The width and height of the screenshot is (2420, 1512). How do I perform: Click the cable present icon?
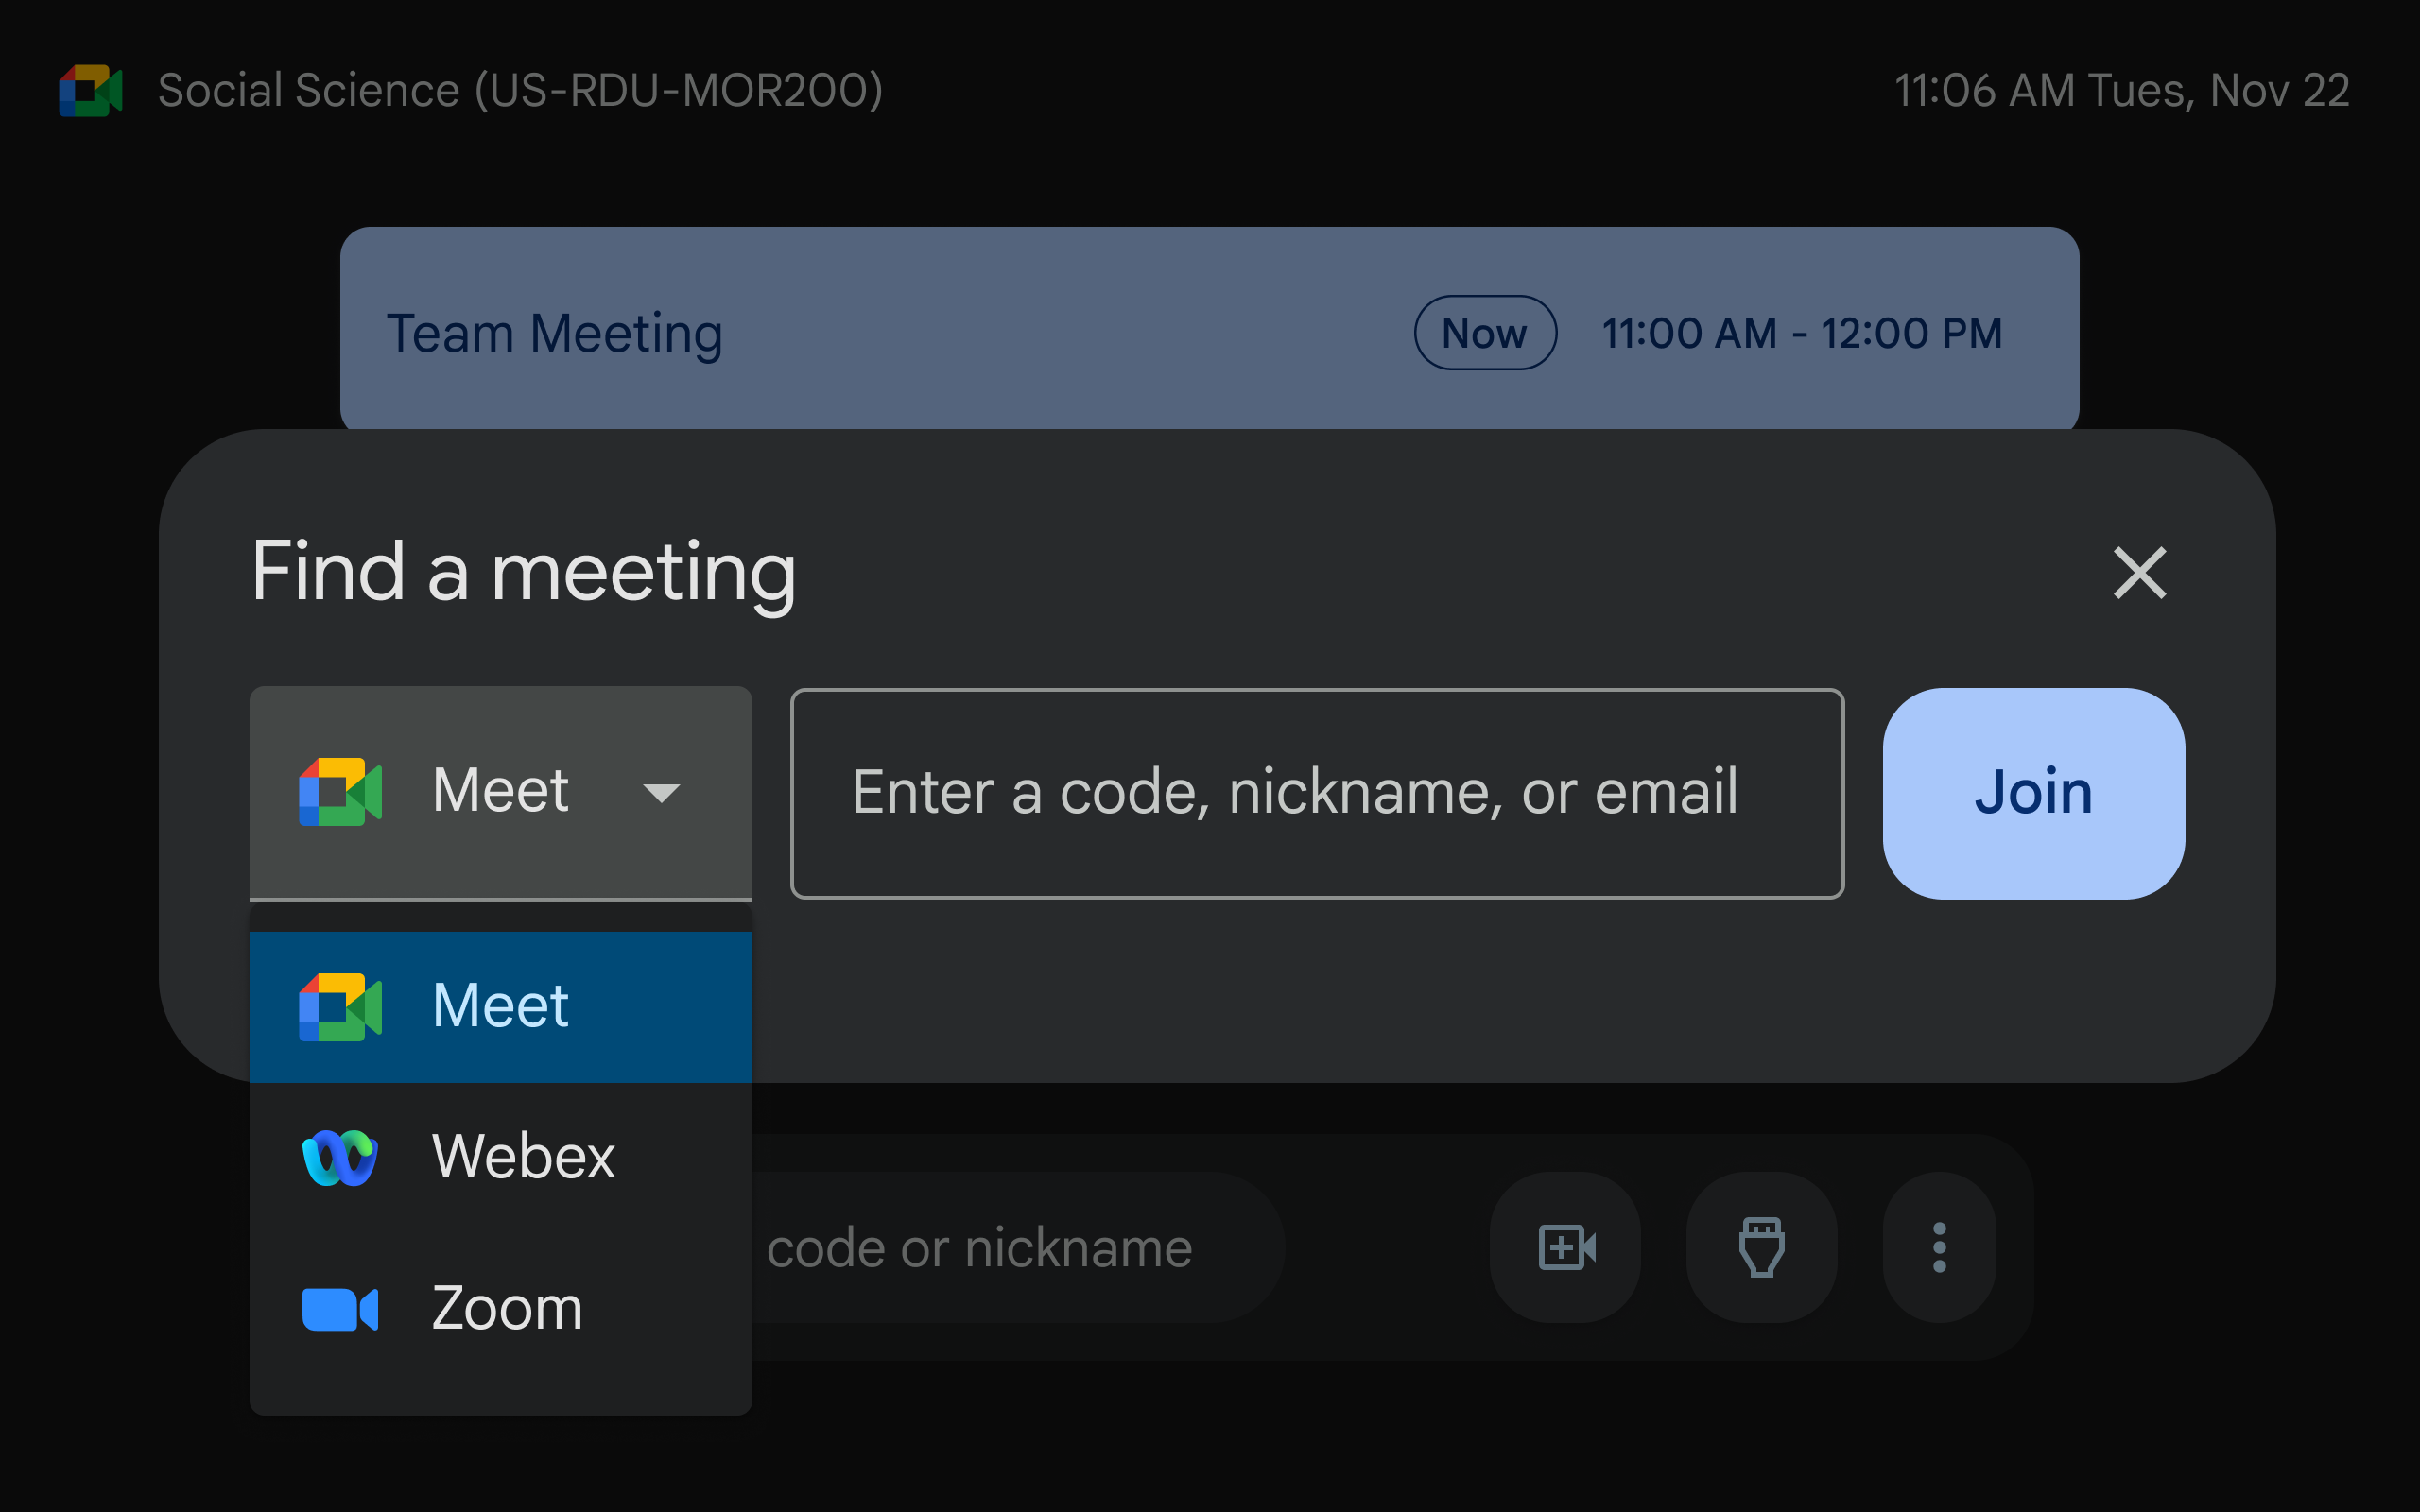pos(1761,1247)
